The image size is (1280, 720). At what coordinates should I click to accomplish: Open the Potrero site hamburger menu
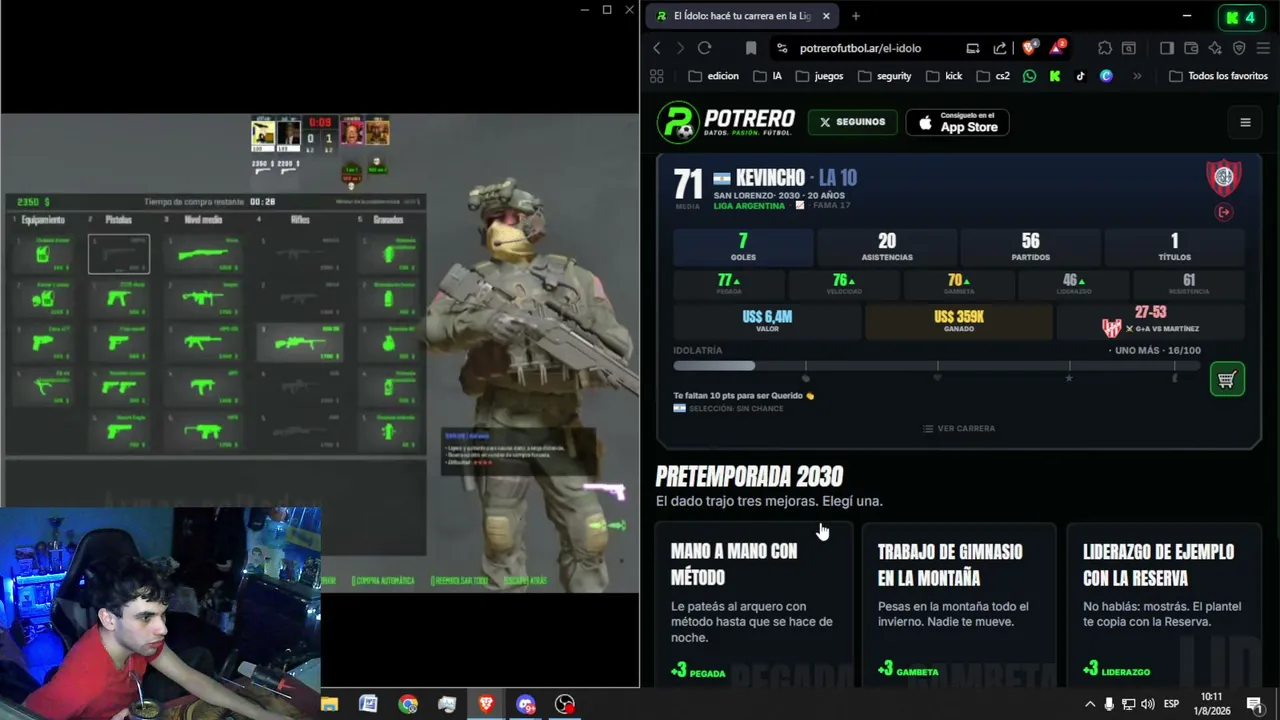(1245, 122)
